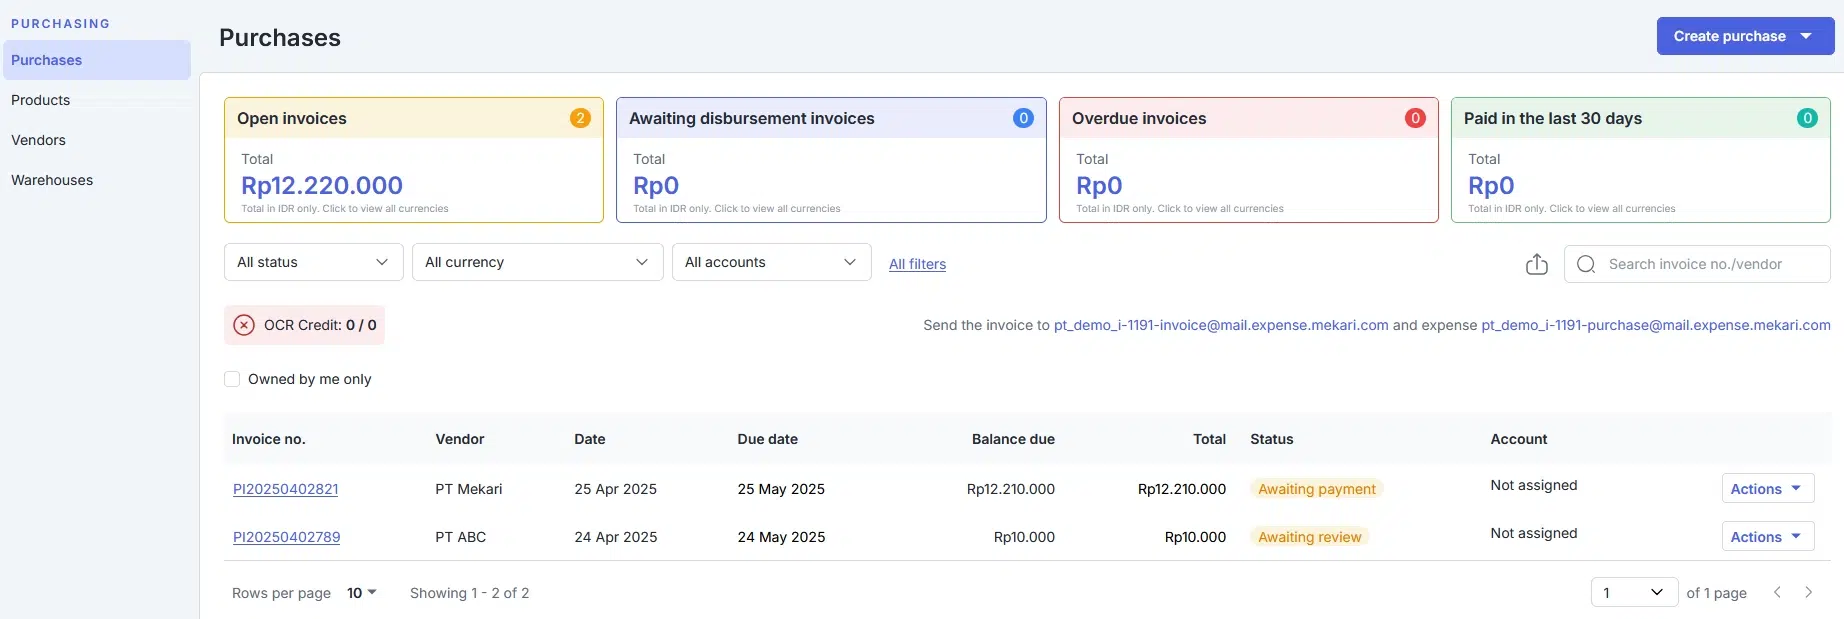
Task: Select Purchases in the sidebar
Action: (97, 60)
